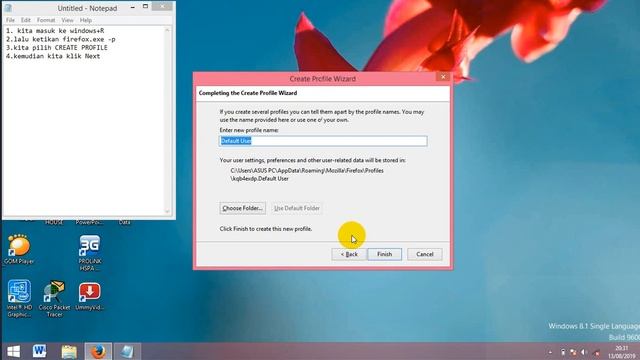Maximize the Notepad window
This screenshot has width=640, height=360.
click(145, 7)
